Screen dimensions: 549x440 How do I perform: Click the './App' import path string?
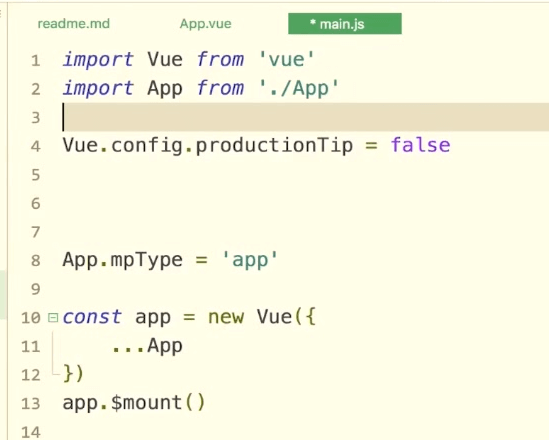coord(299,88)
